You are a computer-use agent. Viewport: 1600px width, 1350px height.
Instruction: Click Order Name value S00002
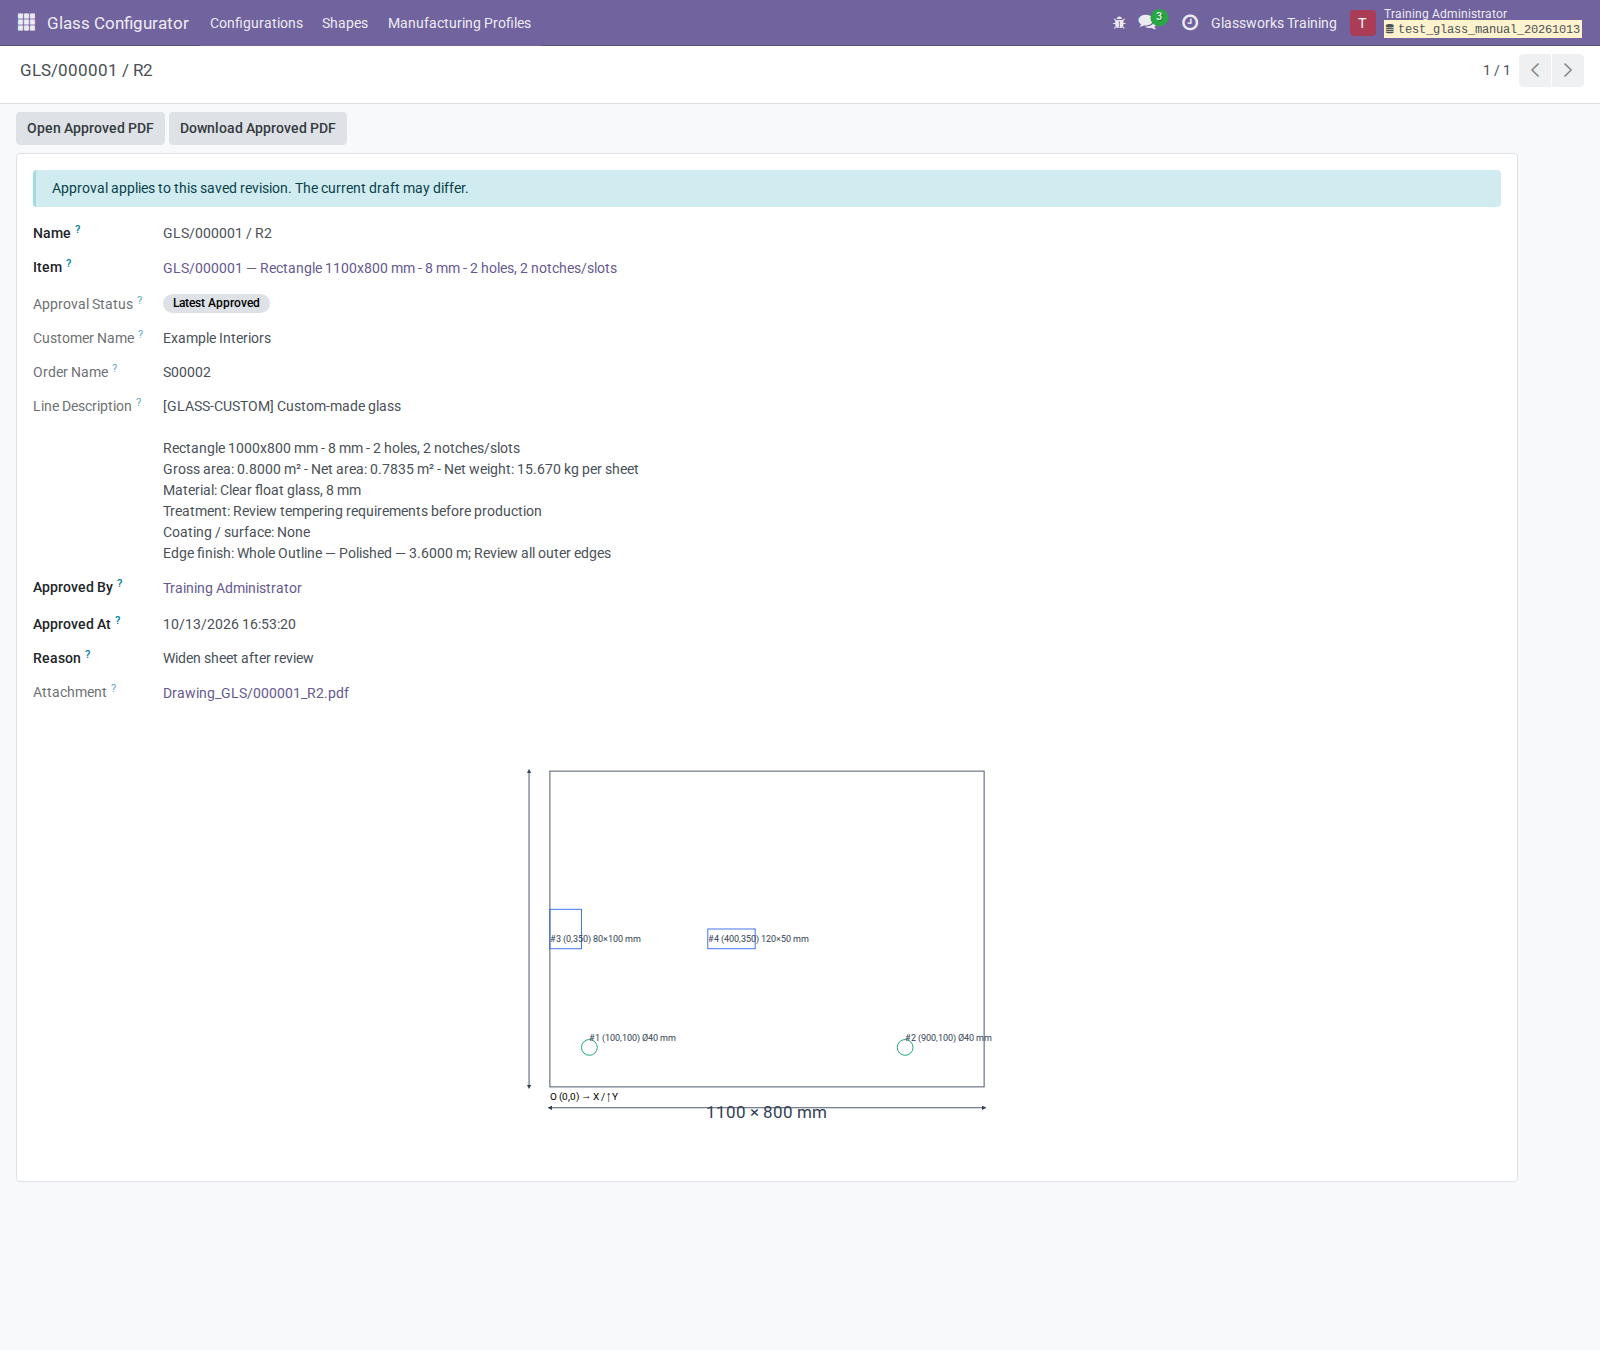point(187,372)
